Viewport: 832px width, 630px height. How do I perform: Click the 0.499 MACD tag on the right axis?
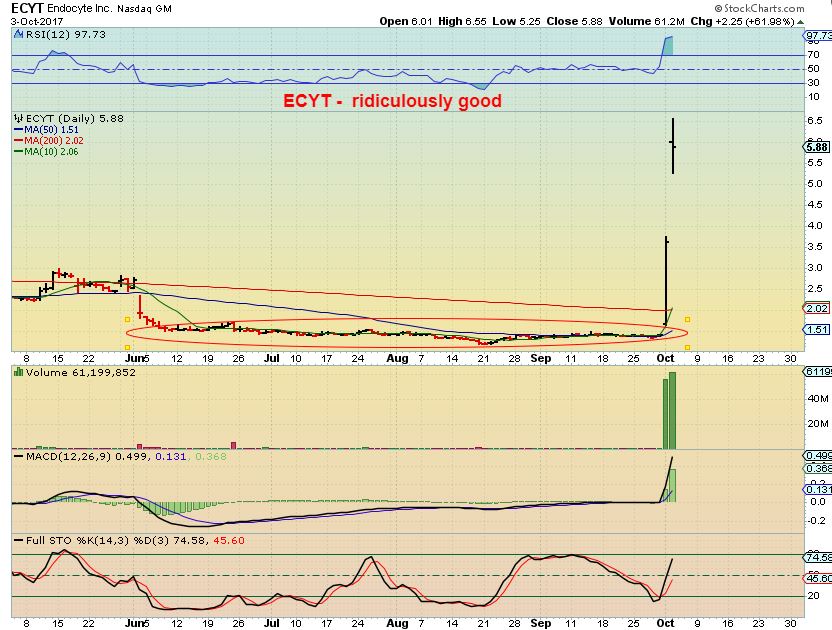point(818,456)
